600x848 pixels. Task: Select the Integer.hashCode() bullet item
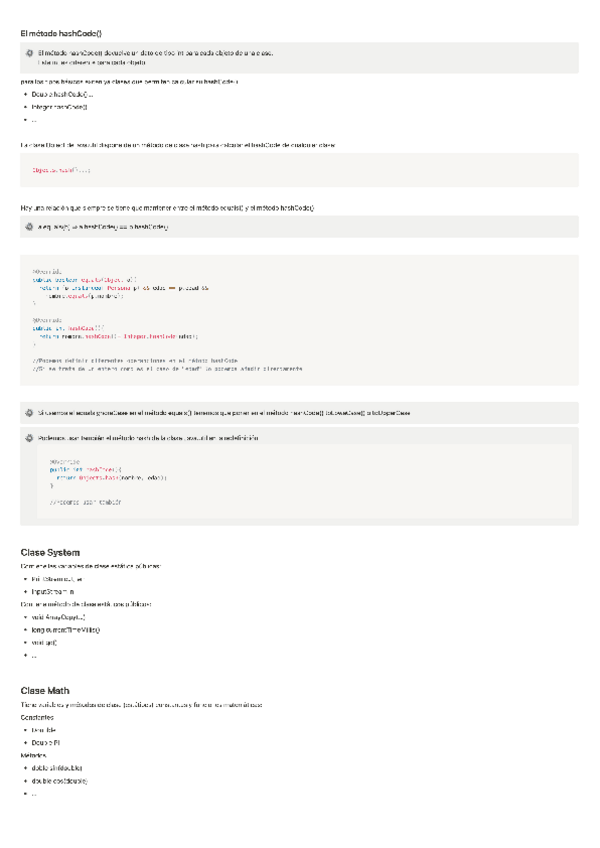pos(60,106)
